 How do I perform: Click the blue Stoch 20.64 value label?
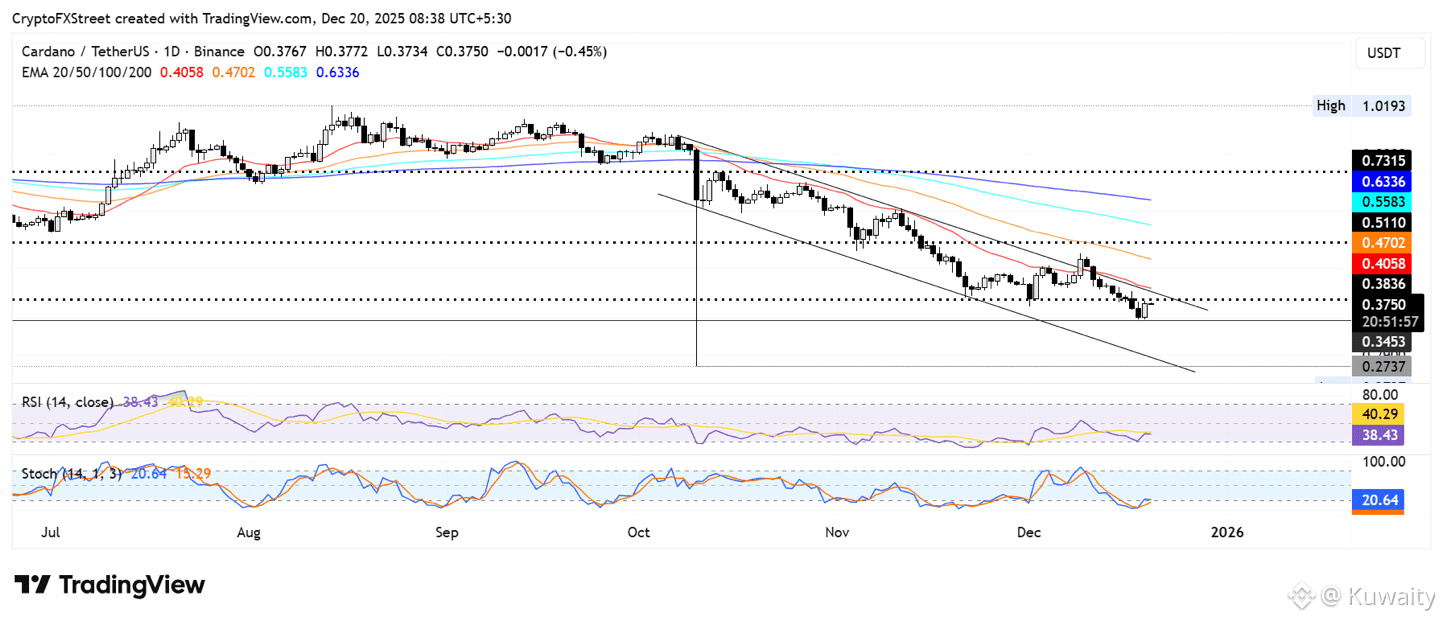pos(1378,496)
